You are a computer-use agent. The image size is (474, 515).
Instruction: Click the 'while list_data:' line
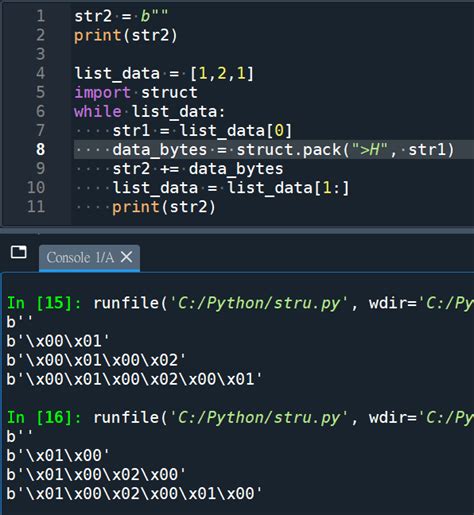tap(150, 111)
